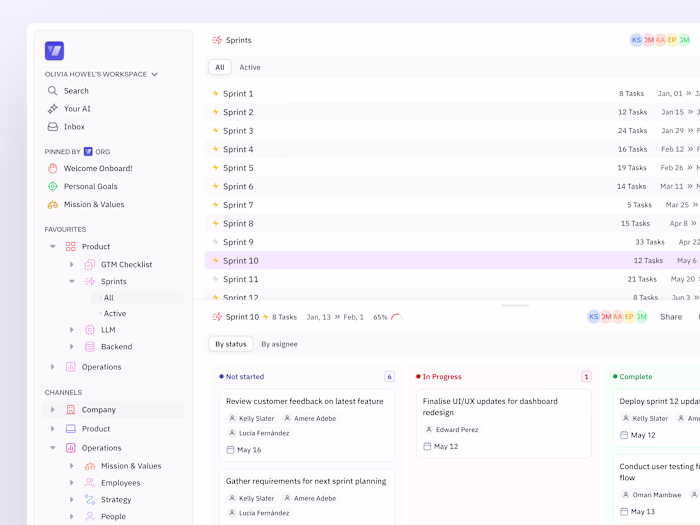Open Personal Goals target icon
Viewport: 700px width, 525px height.
click(x=53, y=186)
